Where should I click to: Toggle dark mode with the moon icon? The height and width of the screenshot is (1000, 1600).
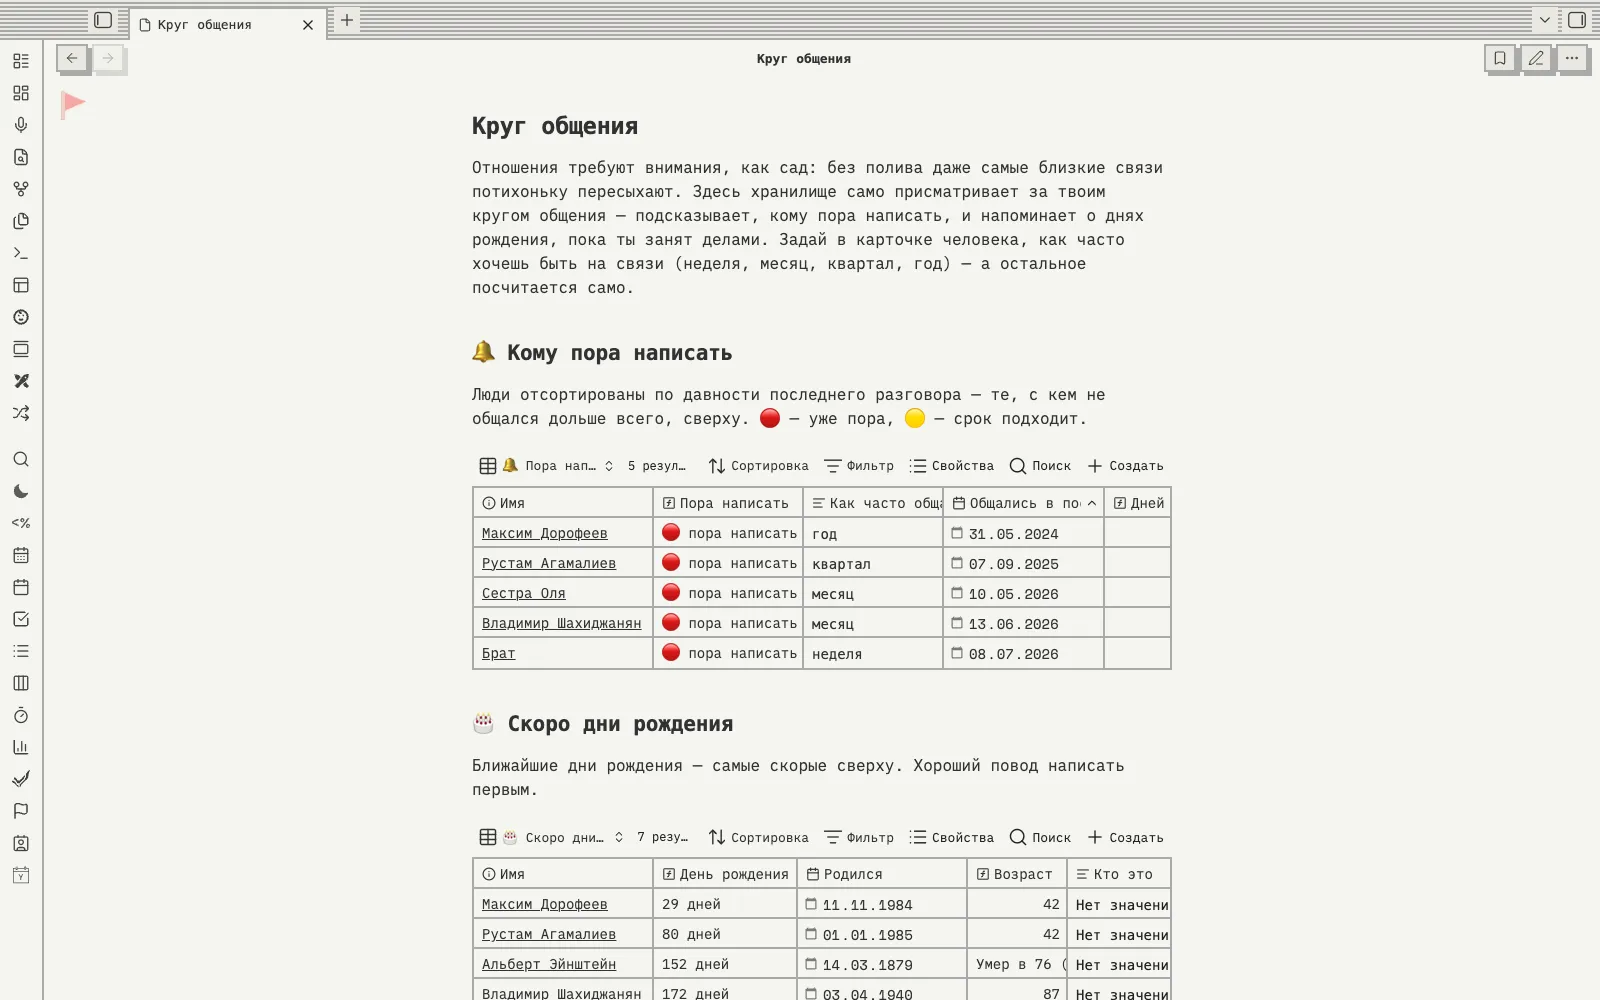21,491
